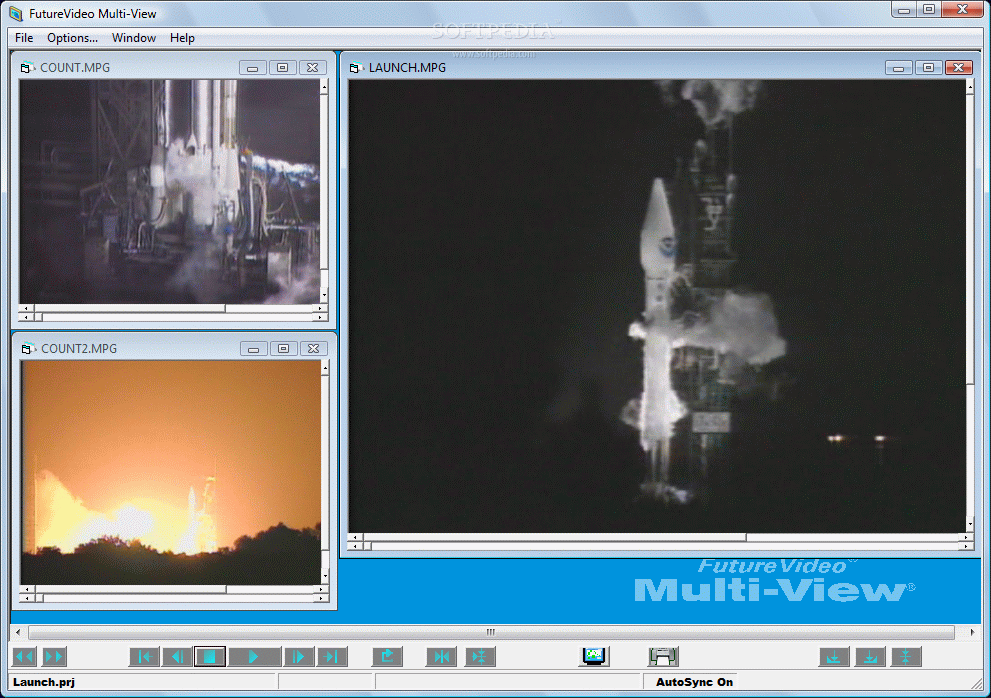The image size is (991, 698).
Task: Click the rewind double-arrow button
Action: 24,657
